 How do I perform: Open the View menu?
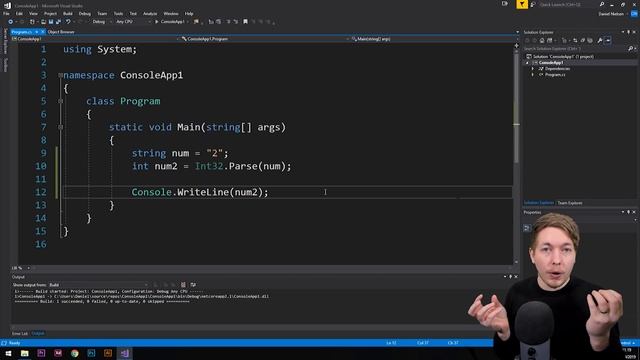[x=33, y=13]
